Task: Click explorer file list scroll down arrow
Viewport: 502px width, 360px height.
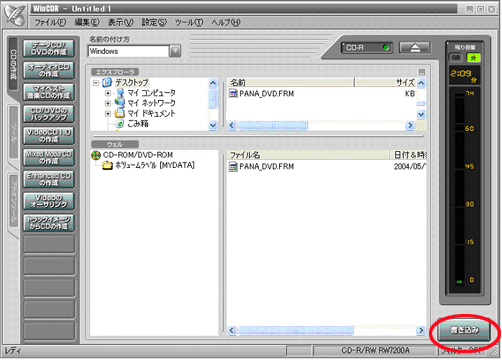Action: coord(421,115)
